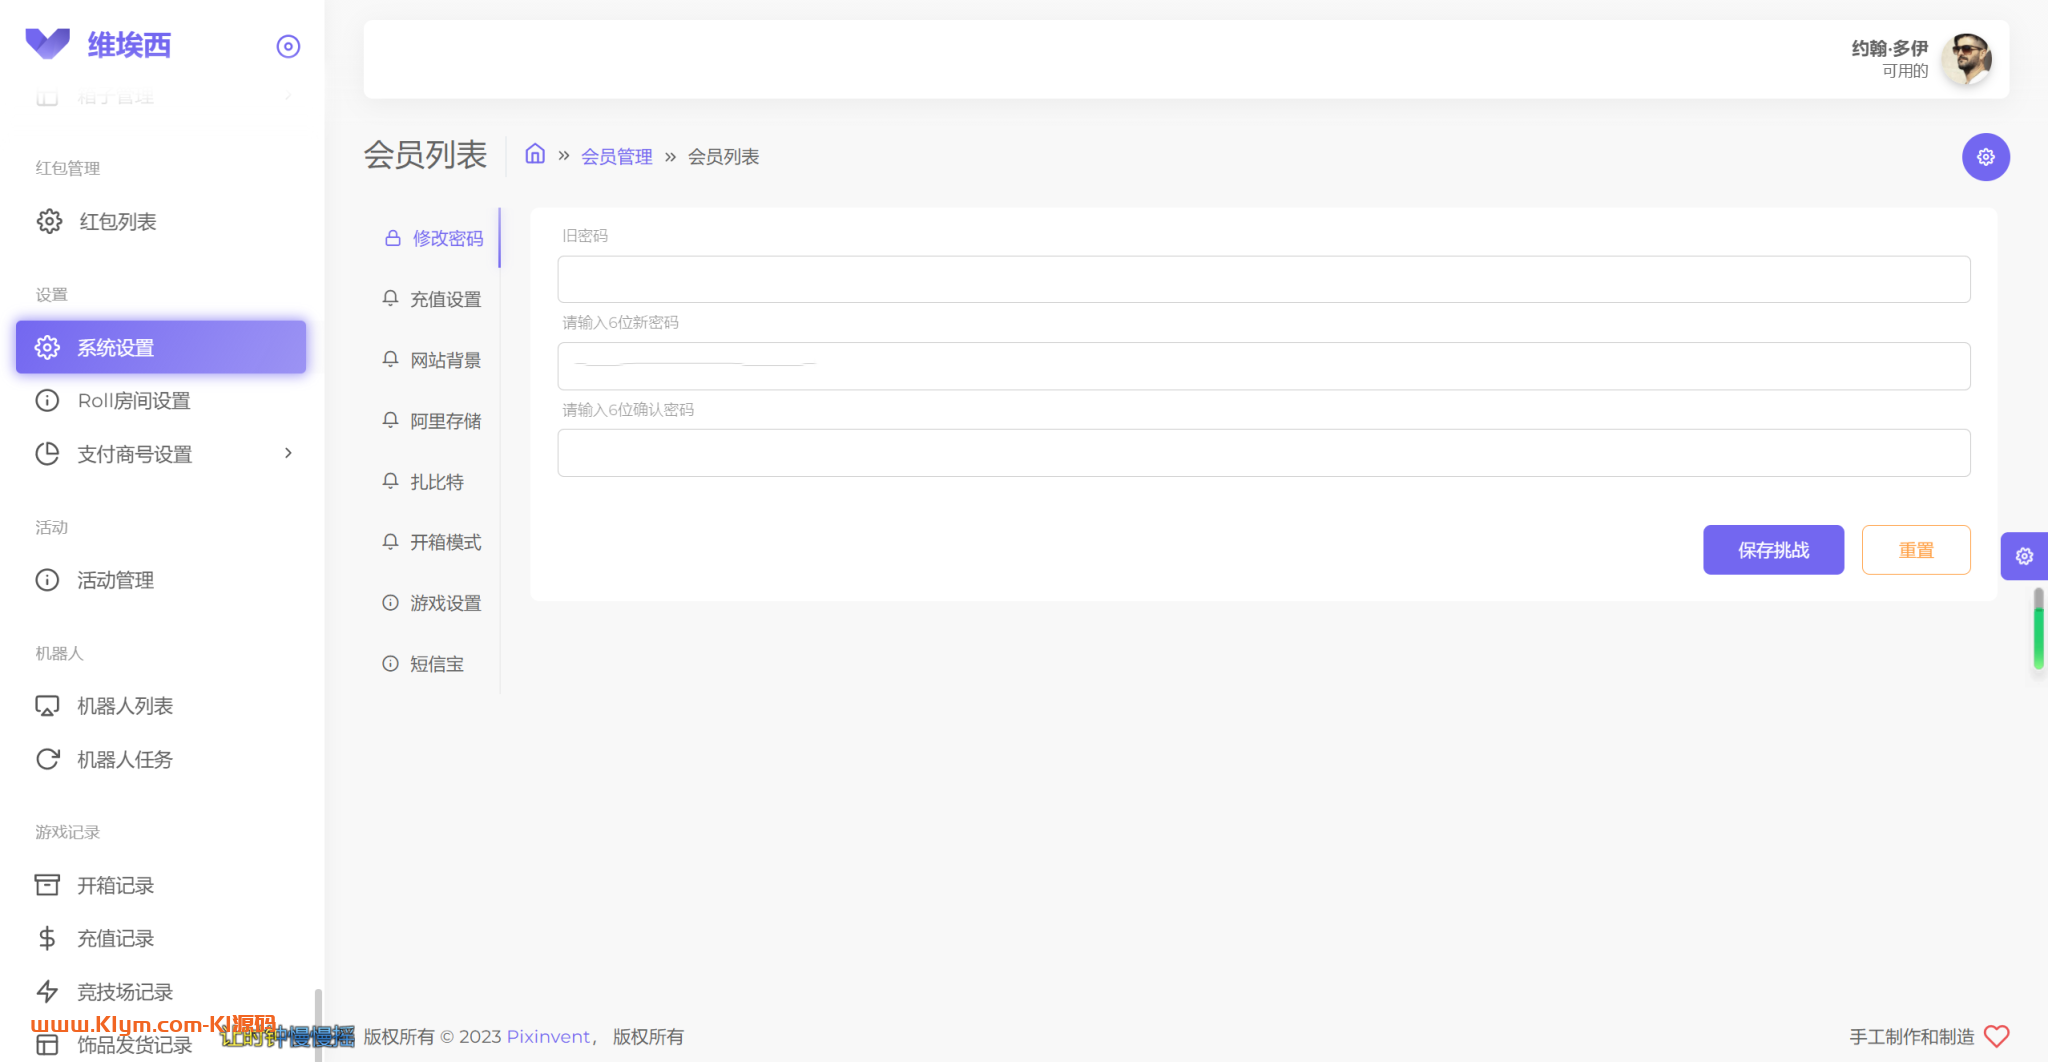Click the sidebar scrollbar thumb
2048x1062 pixels.
[x=318, y=1025]
